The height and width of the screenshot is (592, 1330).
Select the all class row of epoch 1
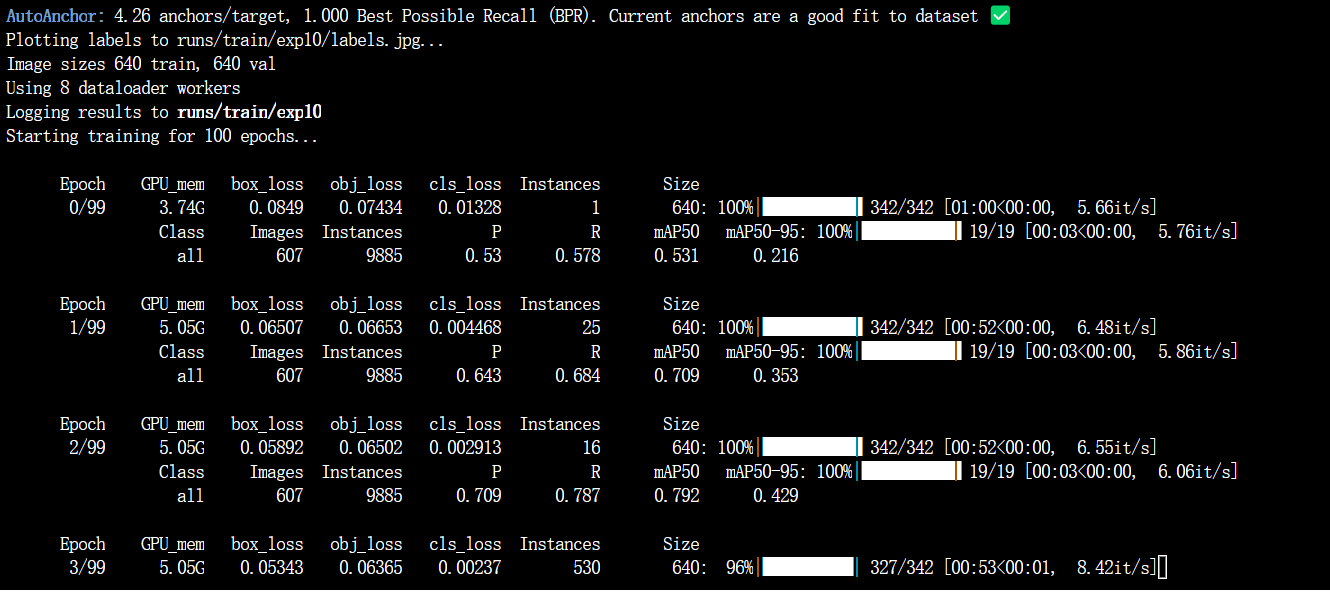point(190,375)
